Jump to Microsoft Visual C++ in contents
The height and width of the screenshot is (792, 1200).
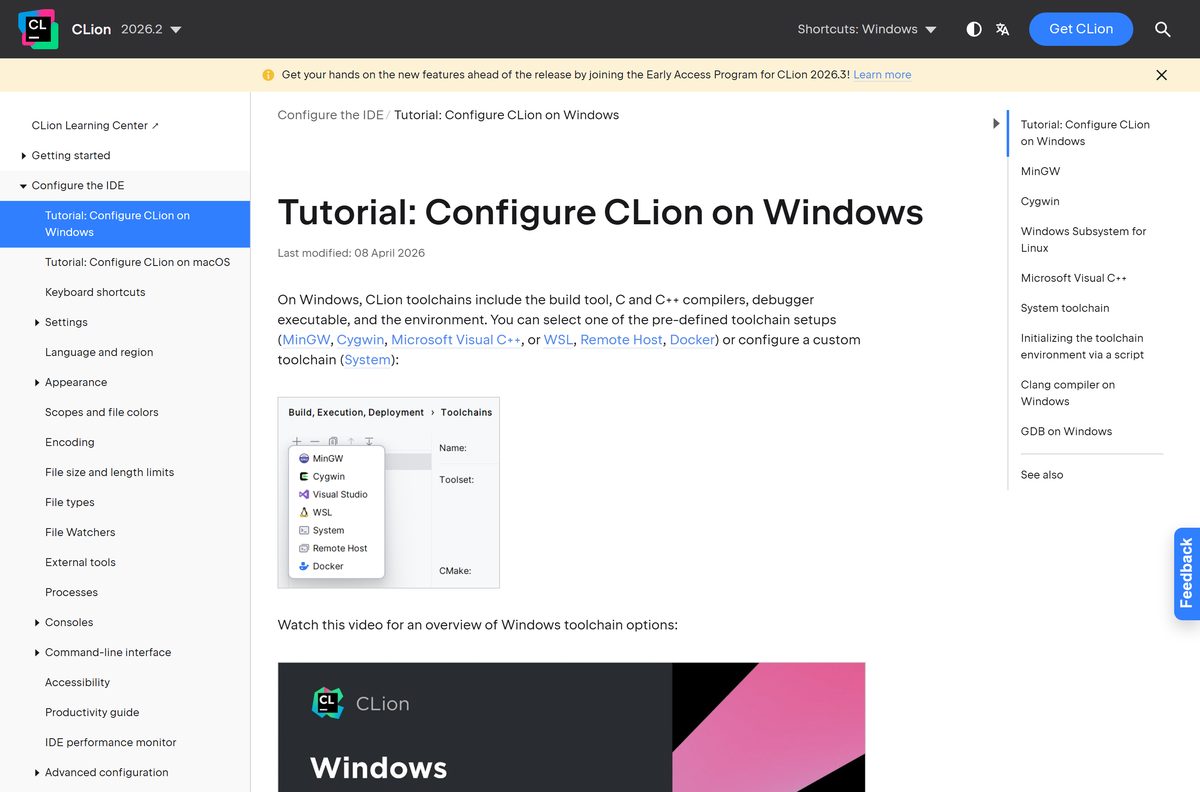[1073, 278]
